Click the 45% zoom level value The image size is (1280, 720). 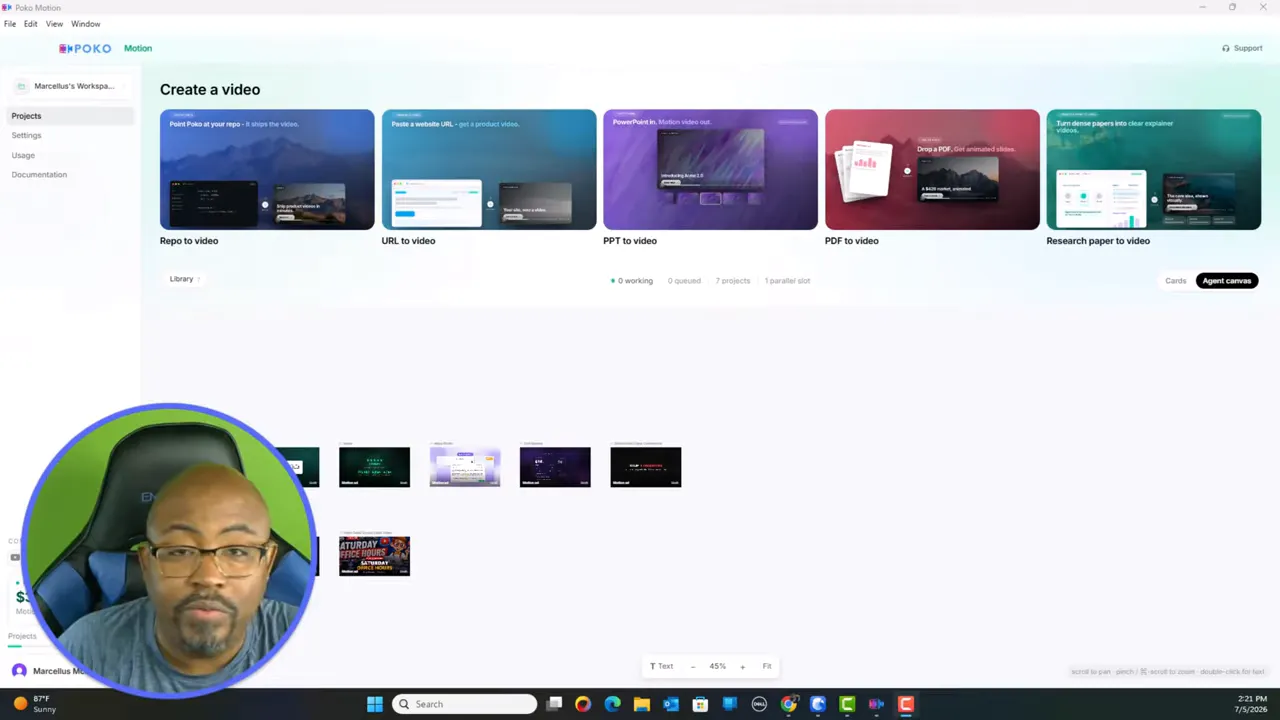(717, 666)
